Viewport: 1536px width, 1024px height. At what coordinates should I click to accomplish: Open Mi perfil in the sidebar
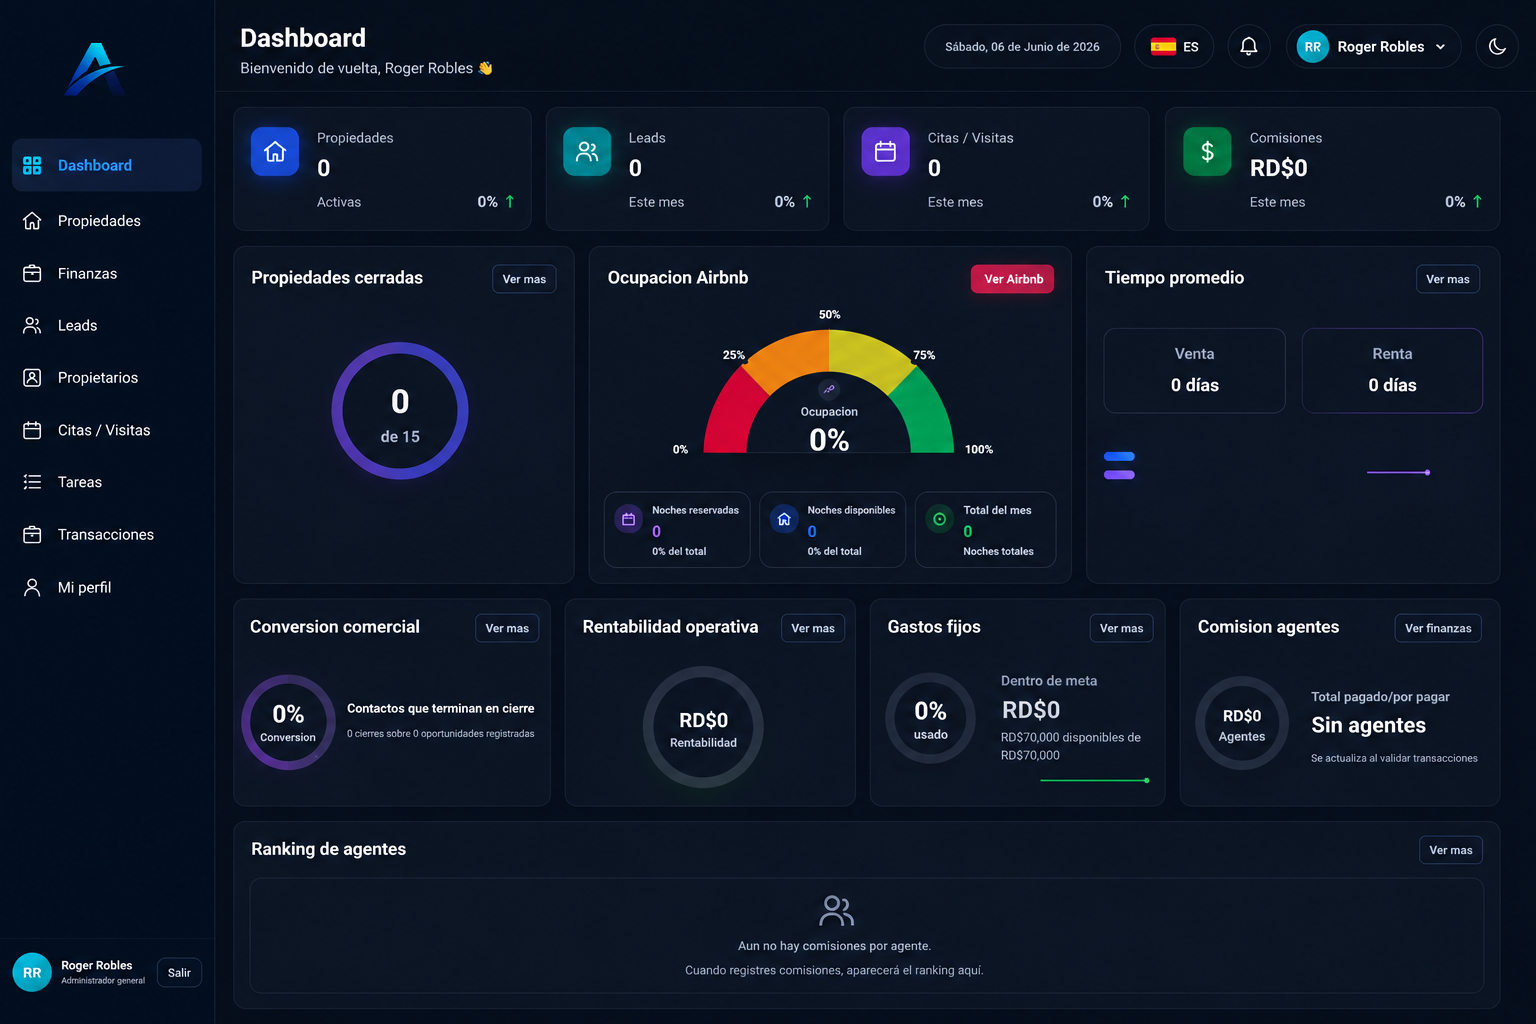coord(107,587)
